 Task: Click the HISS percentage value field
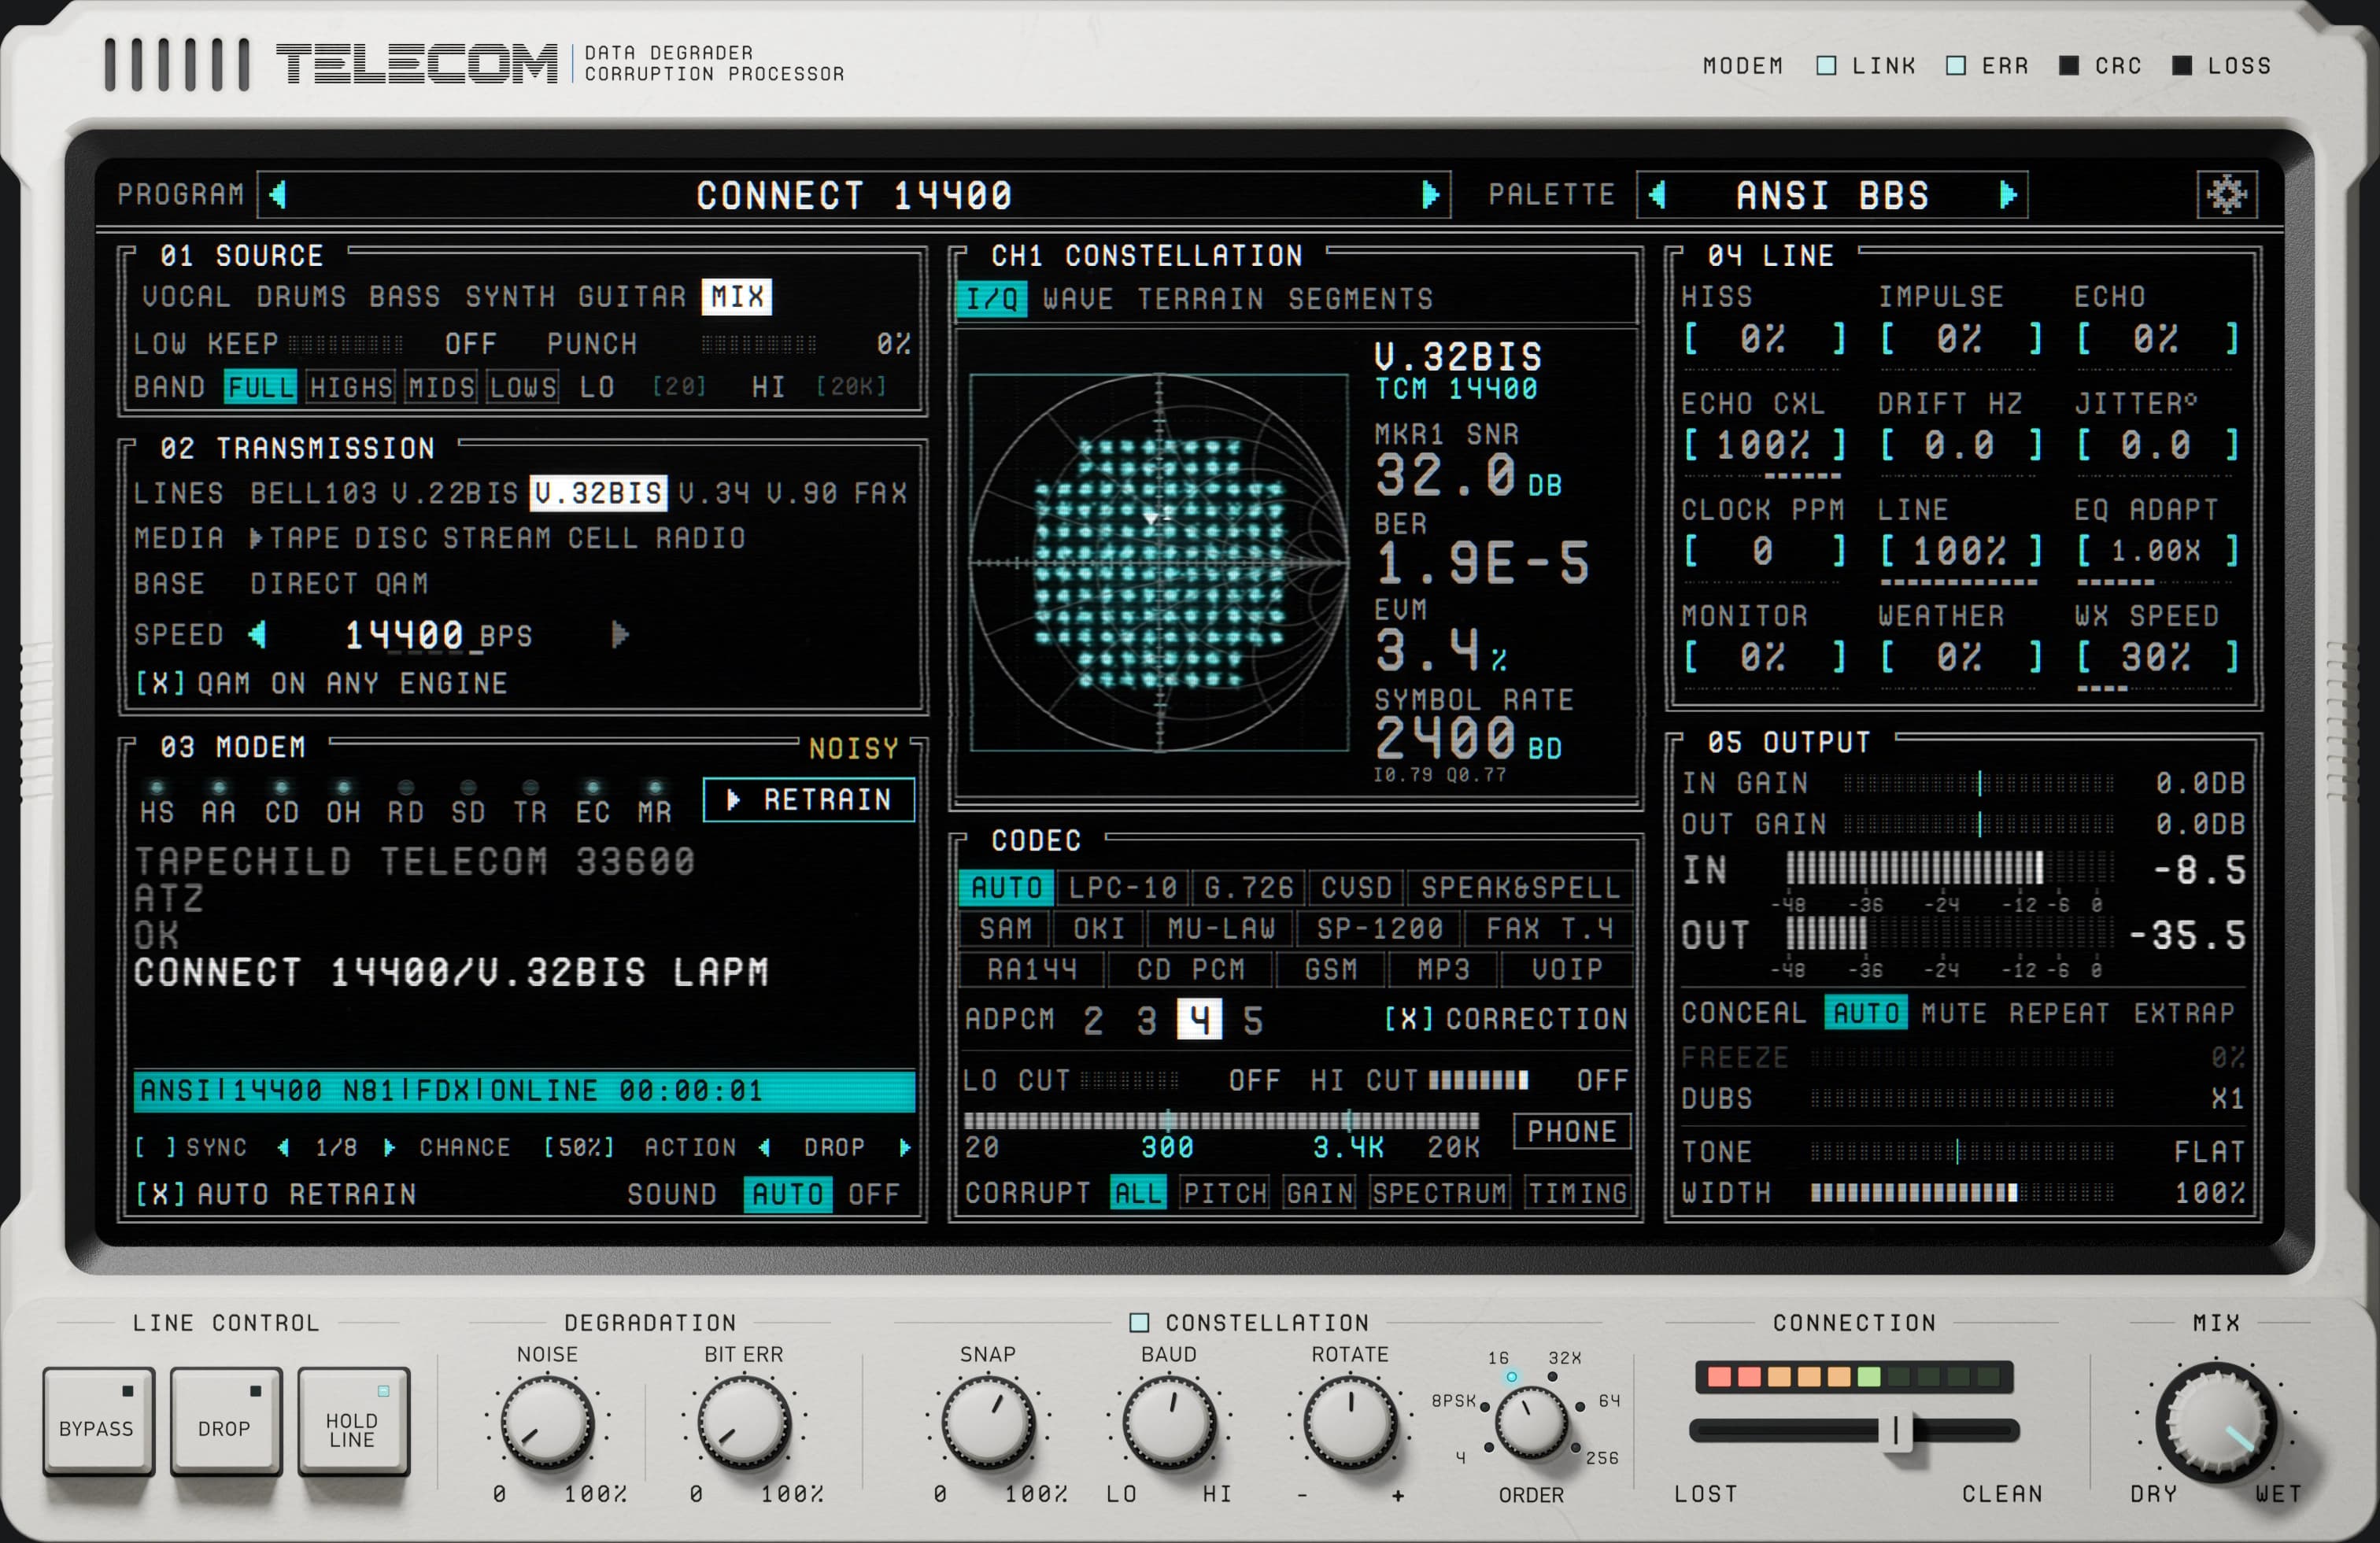[1764, 339]
